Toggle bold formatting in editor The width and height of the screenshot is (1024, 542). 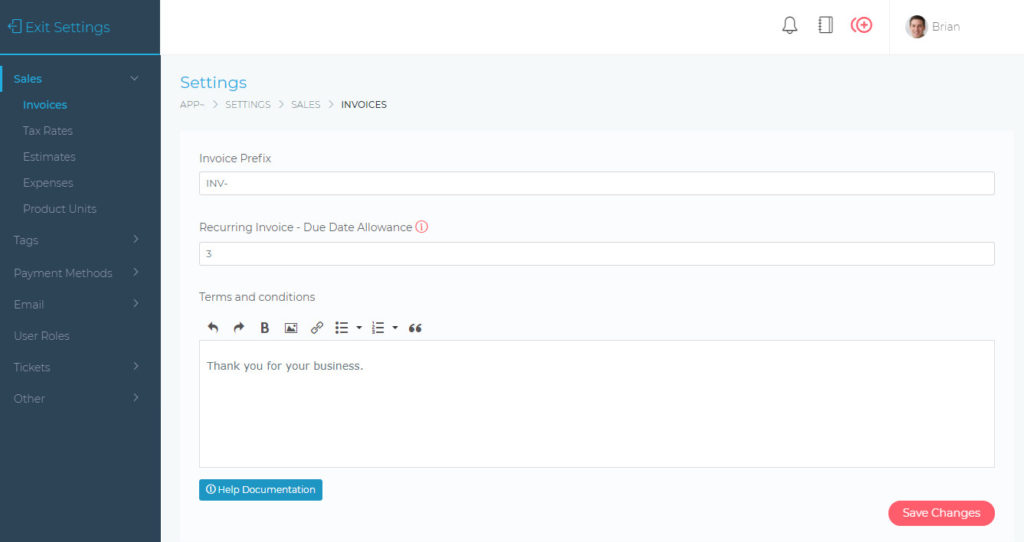[x=264, y=328]
